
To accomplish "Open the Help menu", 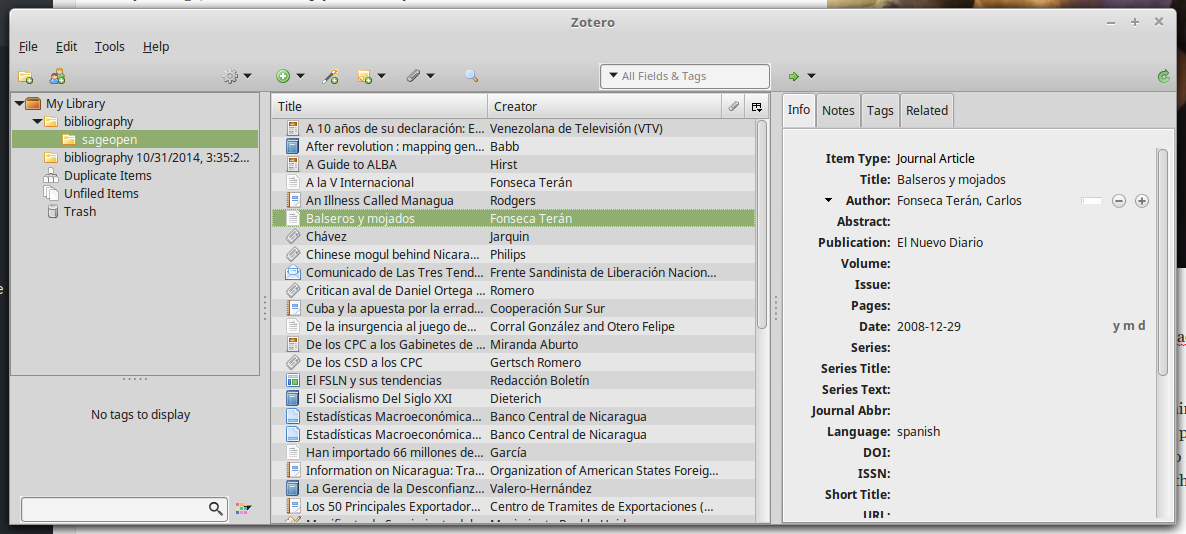I will click(156, 46).
